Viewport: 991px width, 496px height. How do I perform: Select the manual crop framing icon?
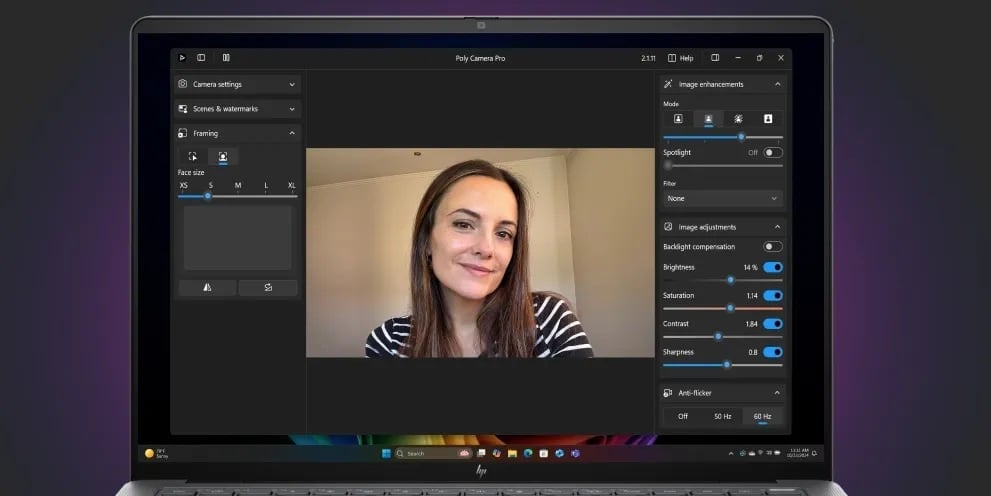[193, 157]
